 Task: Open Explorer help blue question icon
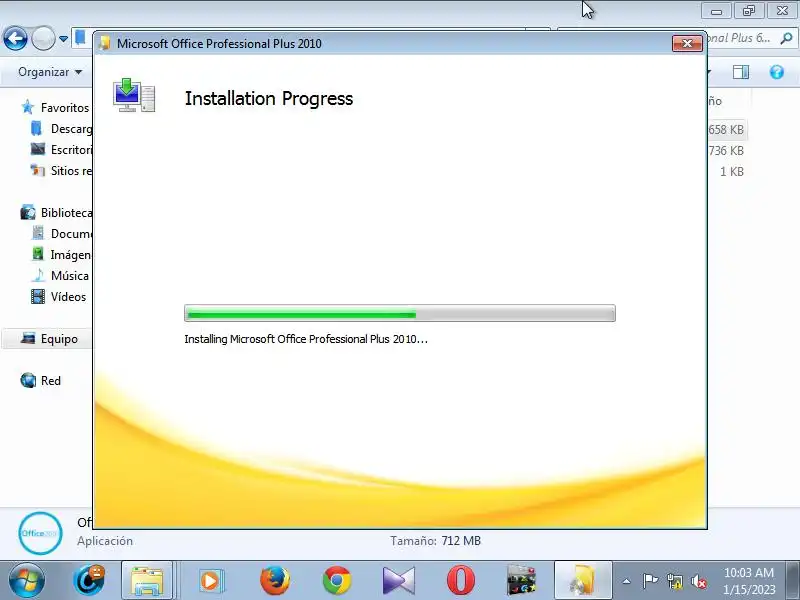[777, 72]
